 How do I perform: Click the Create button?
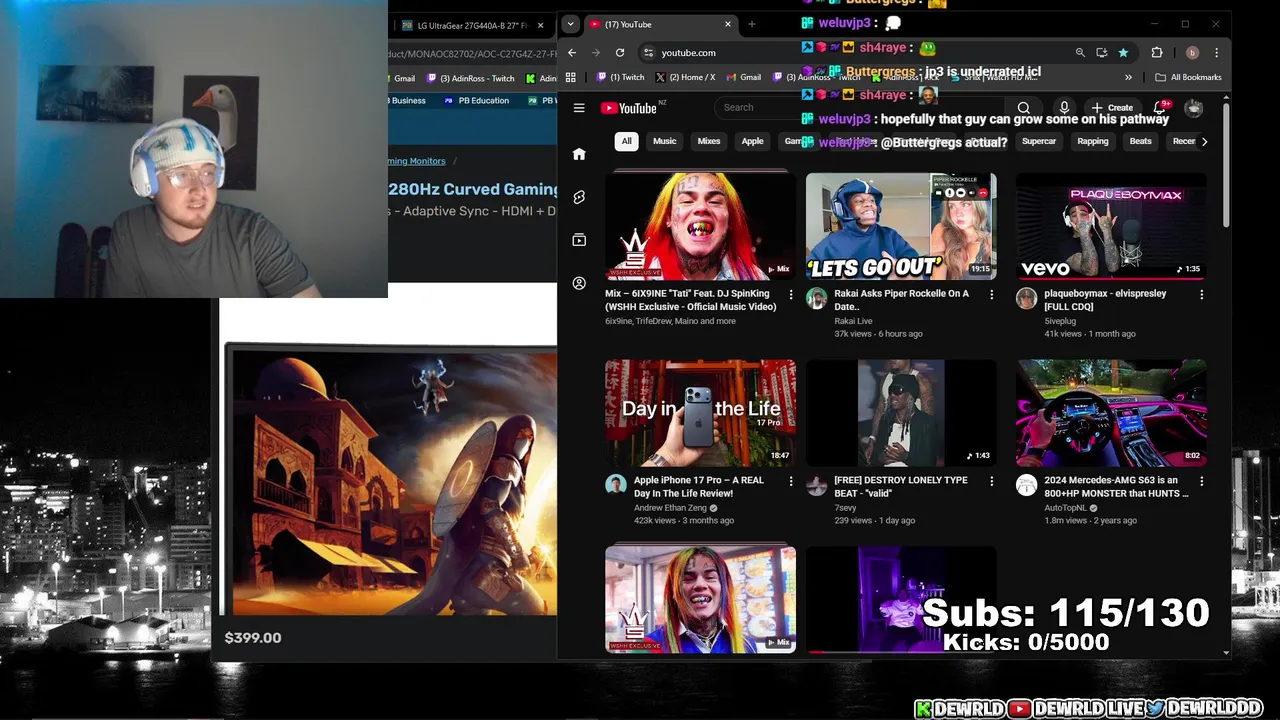[1113, 108]
